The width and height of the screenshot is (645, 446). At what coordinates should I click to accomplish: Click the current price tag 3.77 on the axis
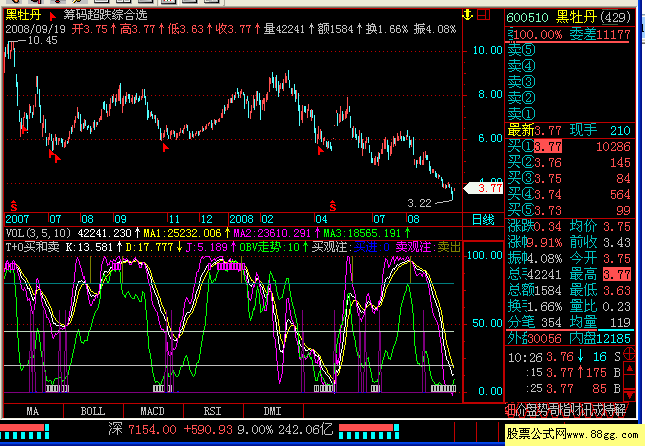[x=484, y=188]
